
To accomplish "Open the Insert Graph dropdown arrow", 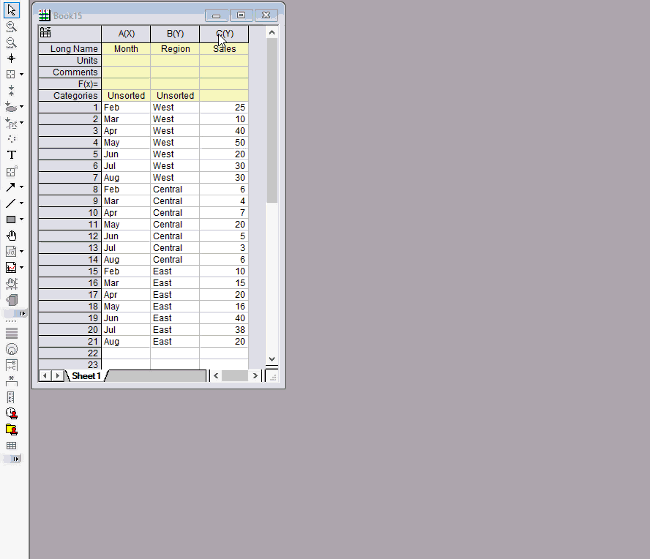I will 22,267.
